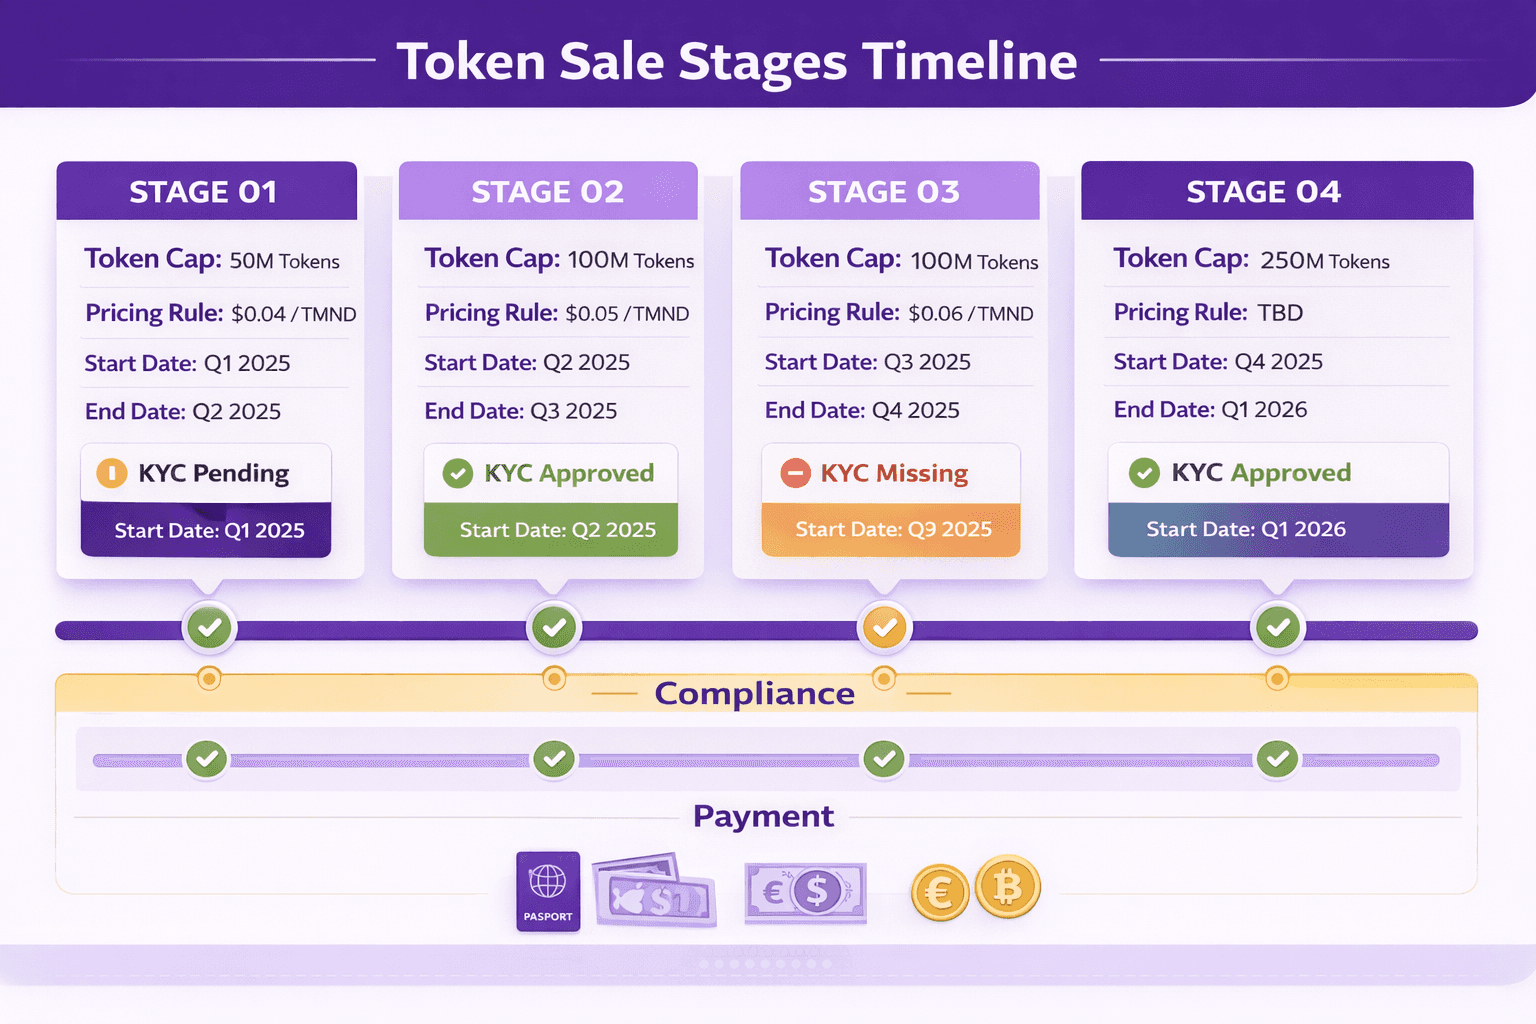
Task: Click the Euro gold coin icon
Action: pyautogui.click(x=940, y=892)
